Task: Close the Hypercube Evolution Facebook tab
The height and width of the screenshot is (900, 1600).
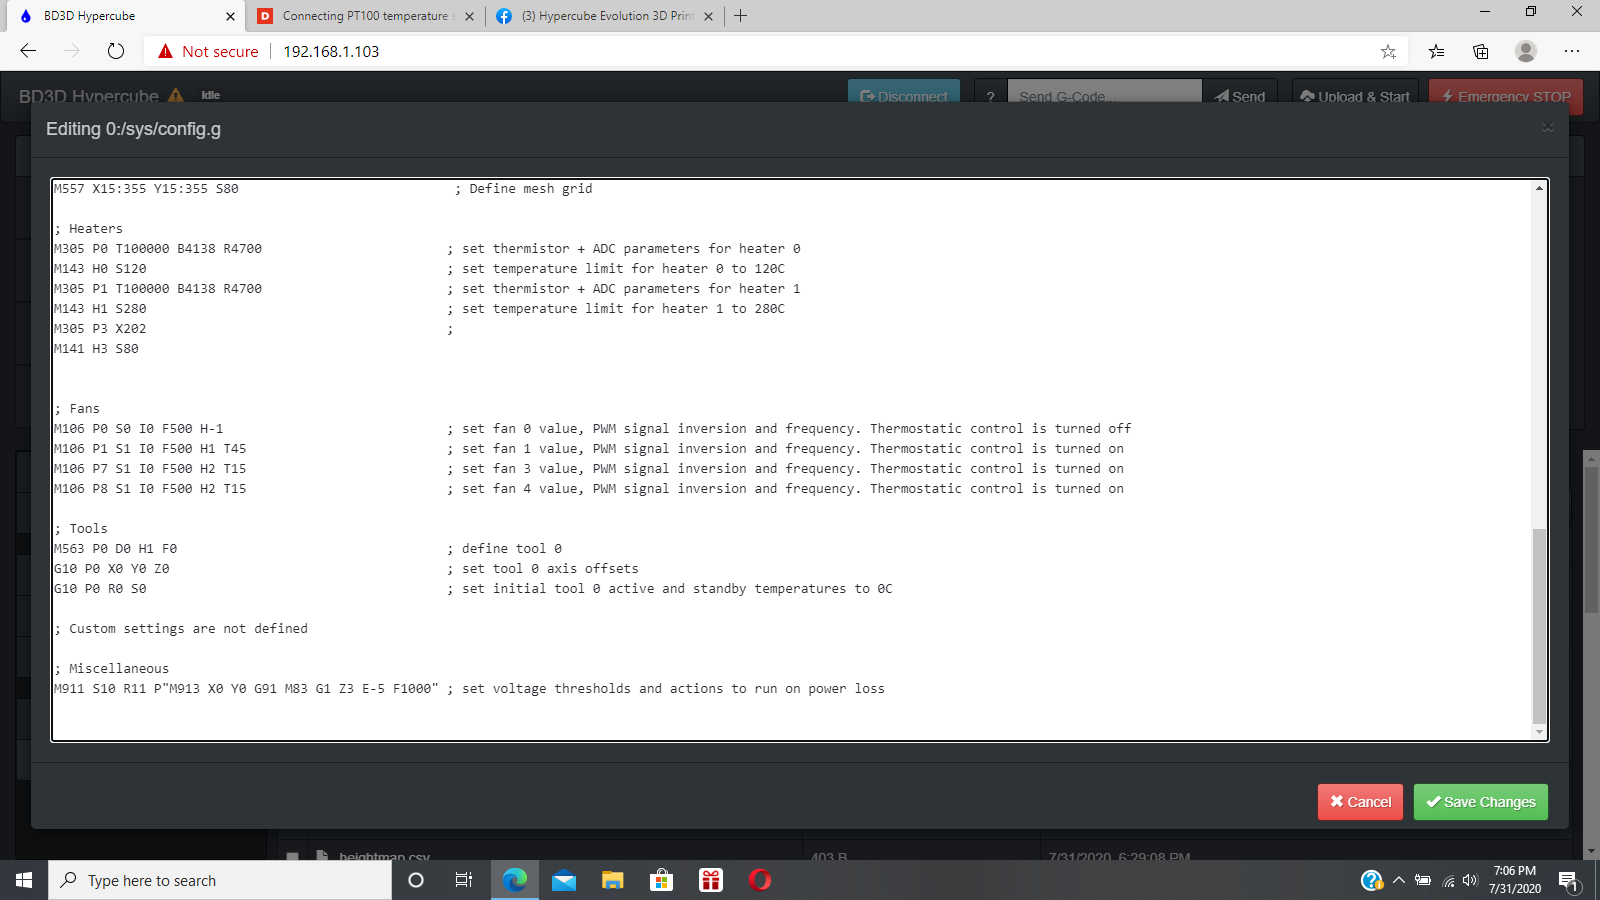Action: tap(709, 16)
